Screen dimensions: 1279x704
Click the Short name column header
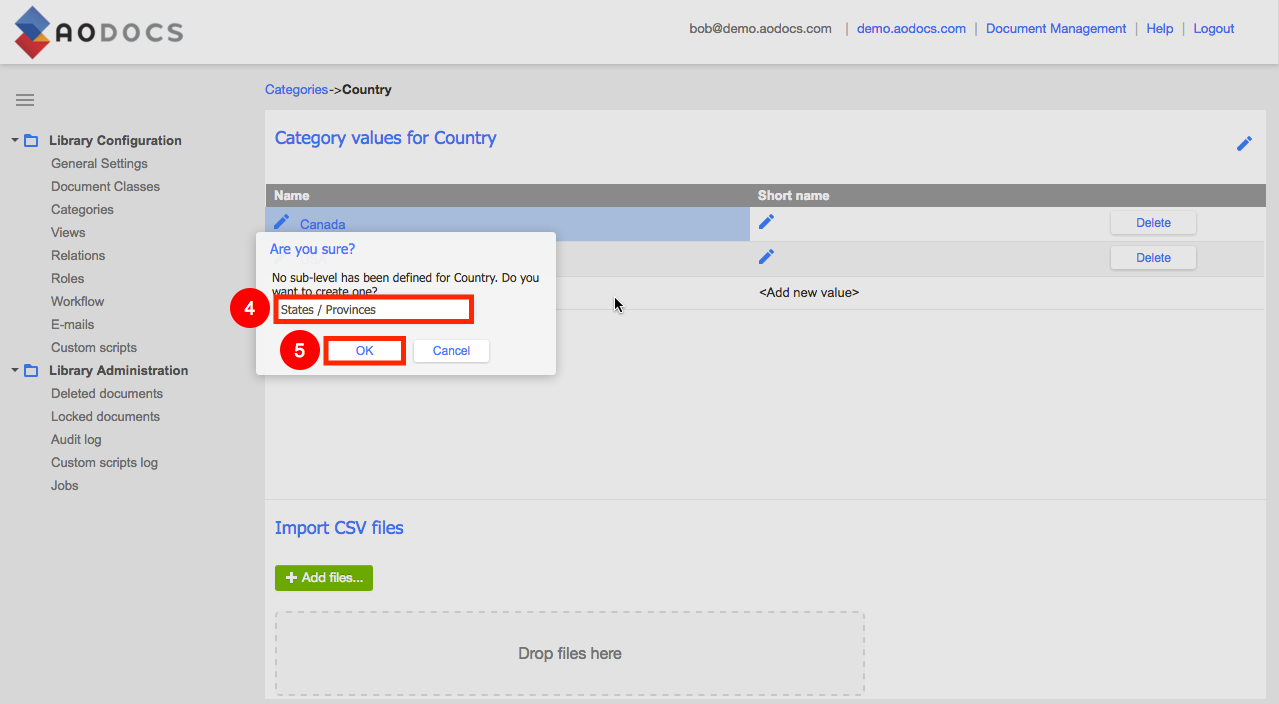(x=793, y=196)
